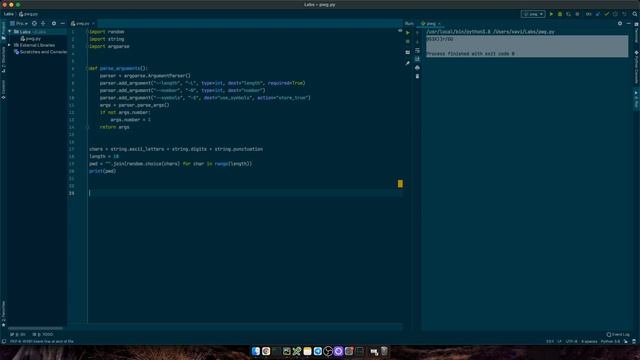Screen dimensions: 640x360
Task: Click the Git update project arrow icon
Action: pos(598,14)
